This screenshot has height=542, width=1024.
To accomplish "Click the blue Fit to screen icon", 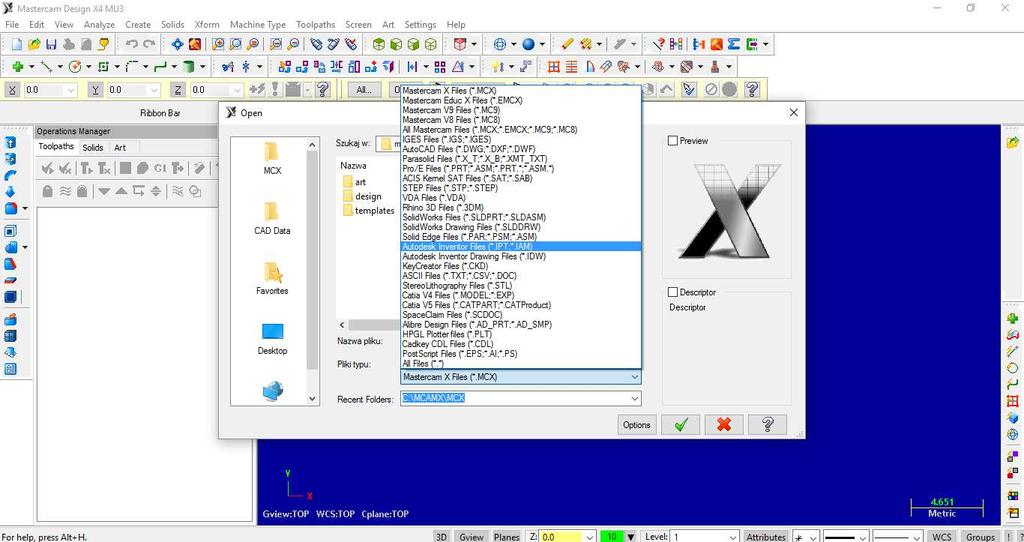I will [177, 44].
